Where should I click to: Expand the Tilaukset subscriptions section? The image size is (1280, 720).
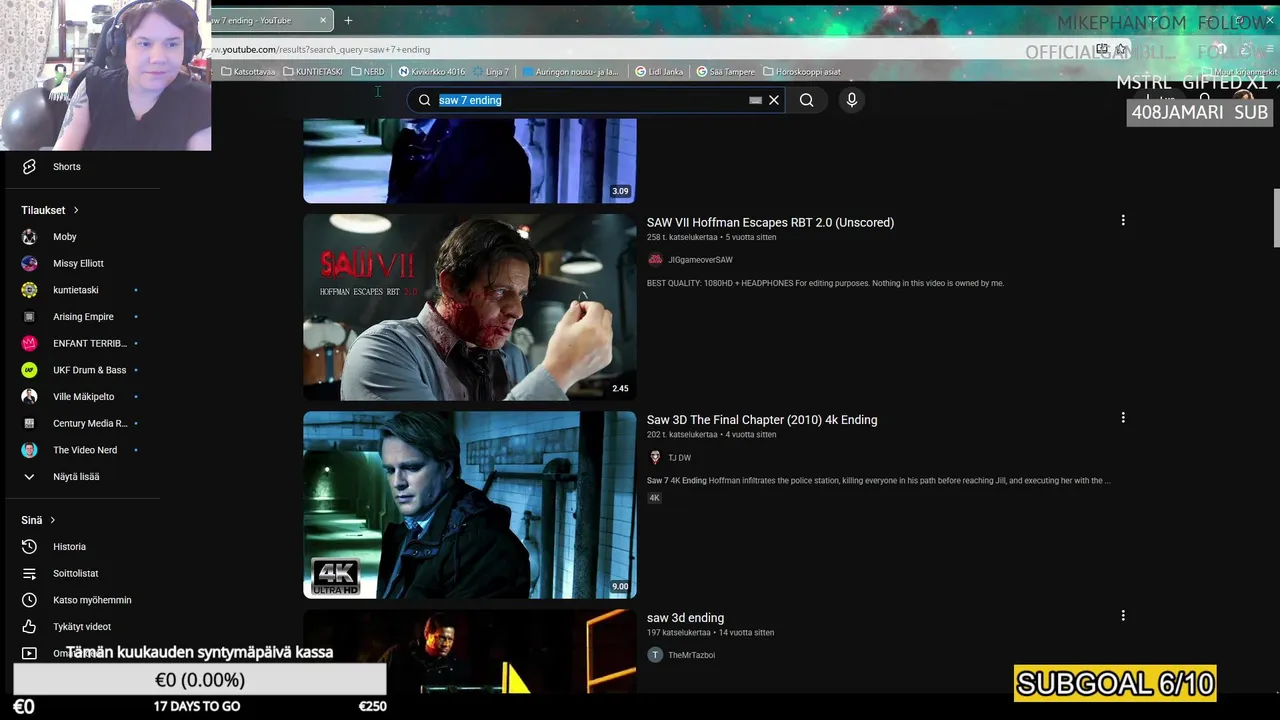(x=50, y=210)
